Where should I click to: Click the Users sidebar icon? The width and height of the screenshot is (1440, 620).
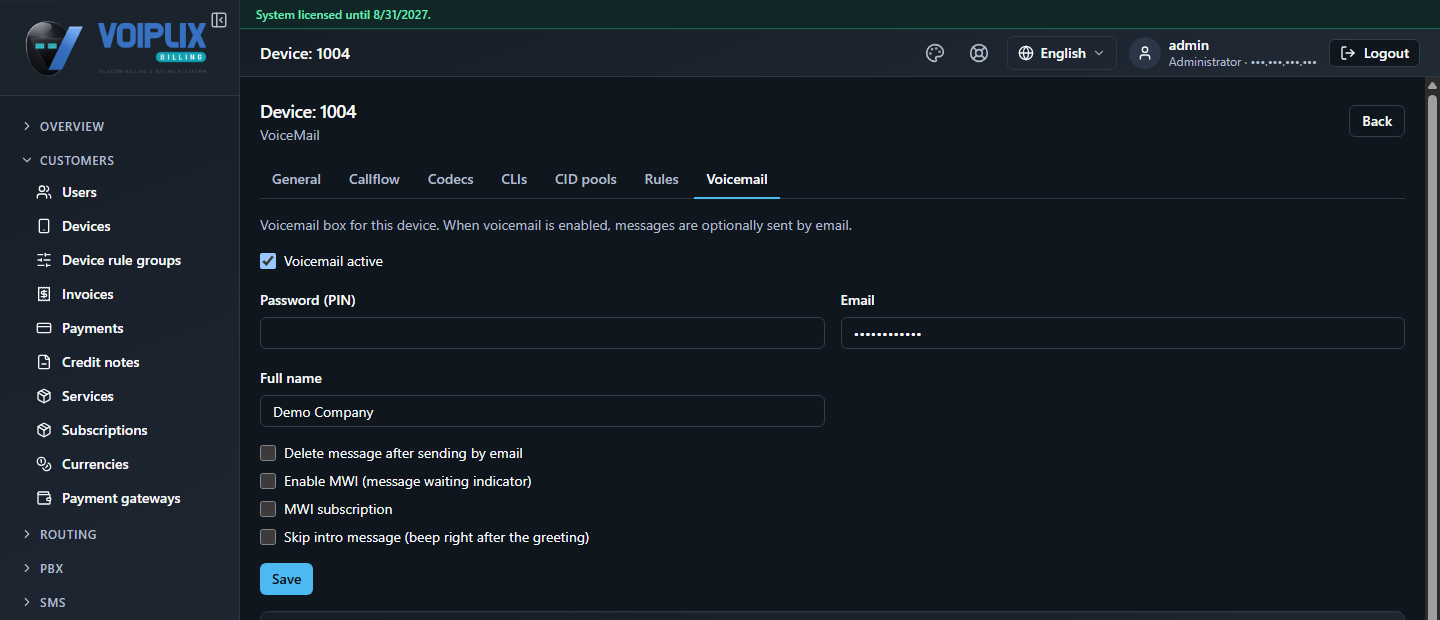[x=44, y=192]
